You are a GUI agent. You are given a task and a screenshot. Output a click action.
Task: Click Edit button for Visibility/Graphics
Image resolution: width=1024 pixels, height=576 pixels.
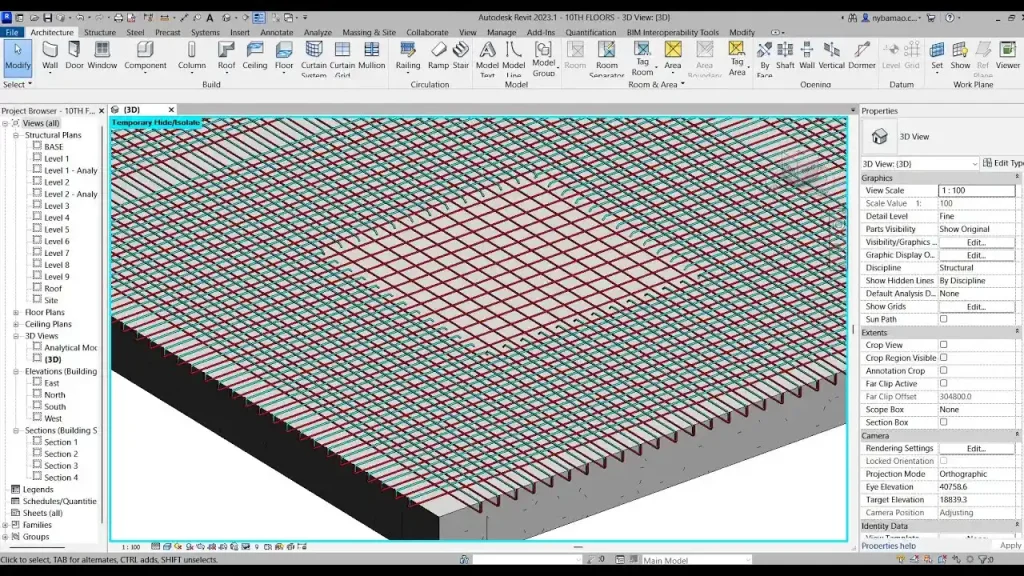click(976, 242)
